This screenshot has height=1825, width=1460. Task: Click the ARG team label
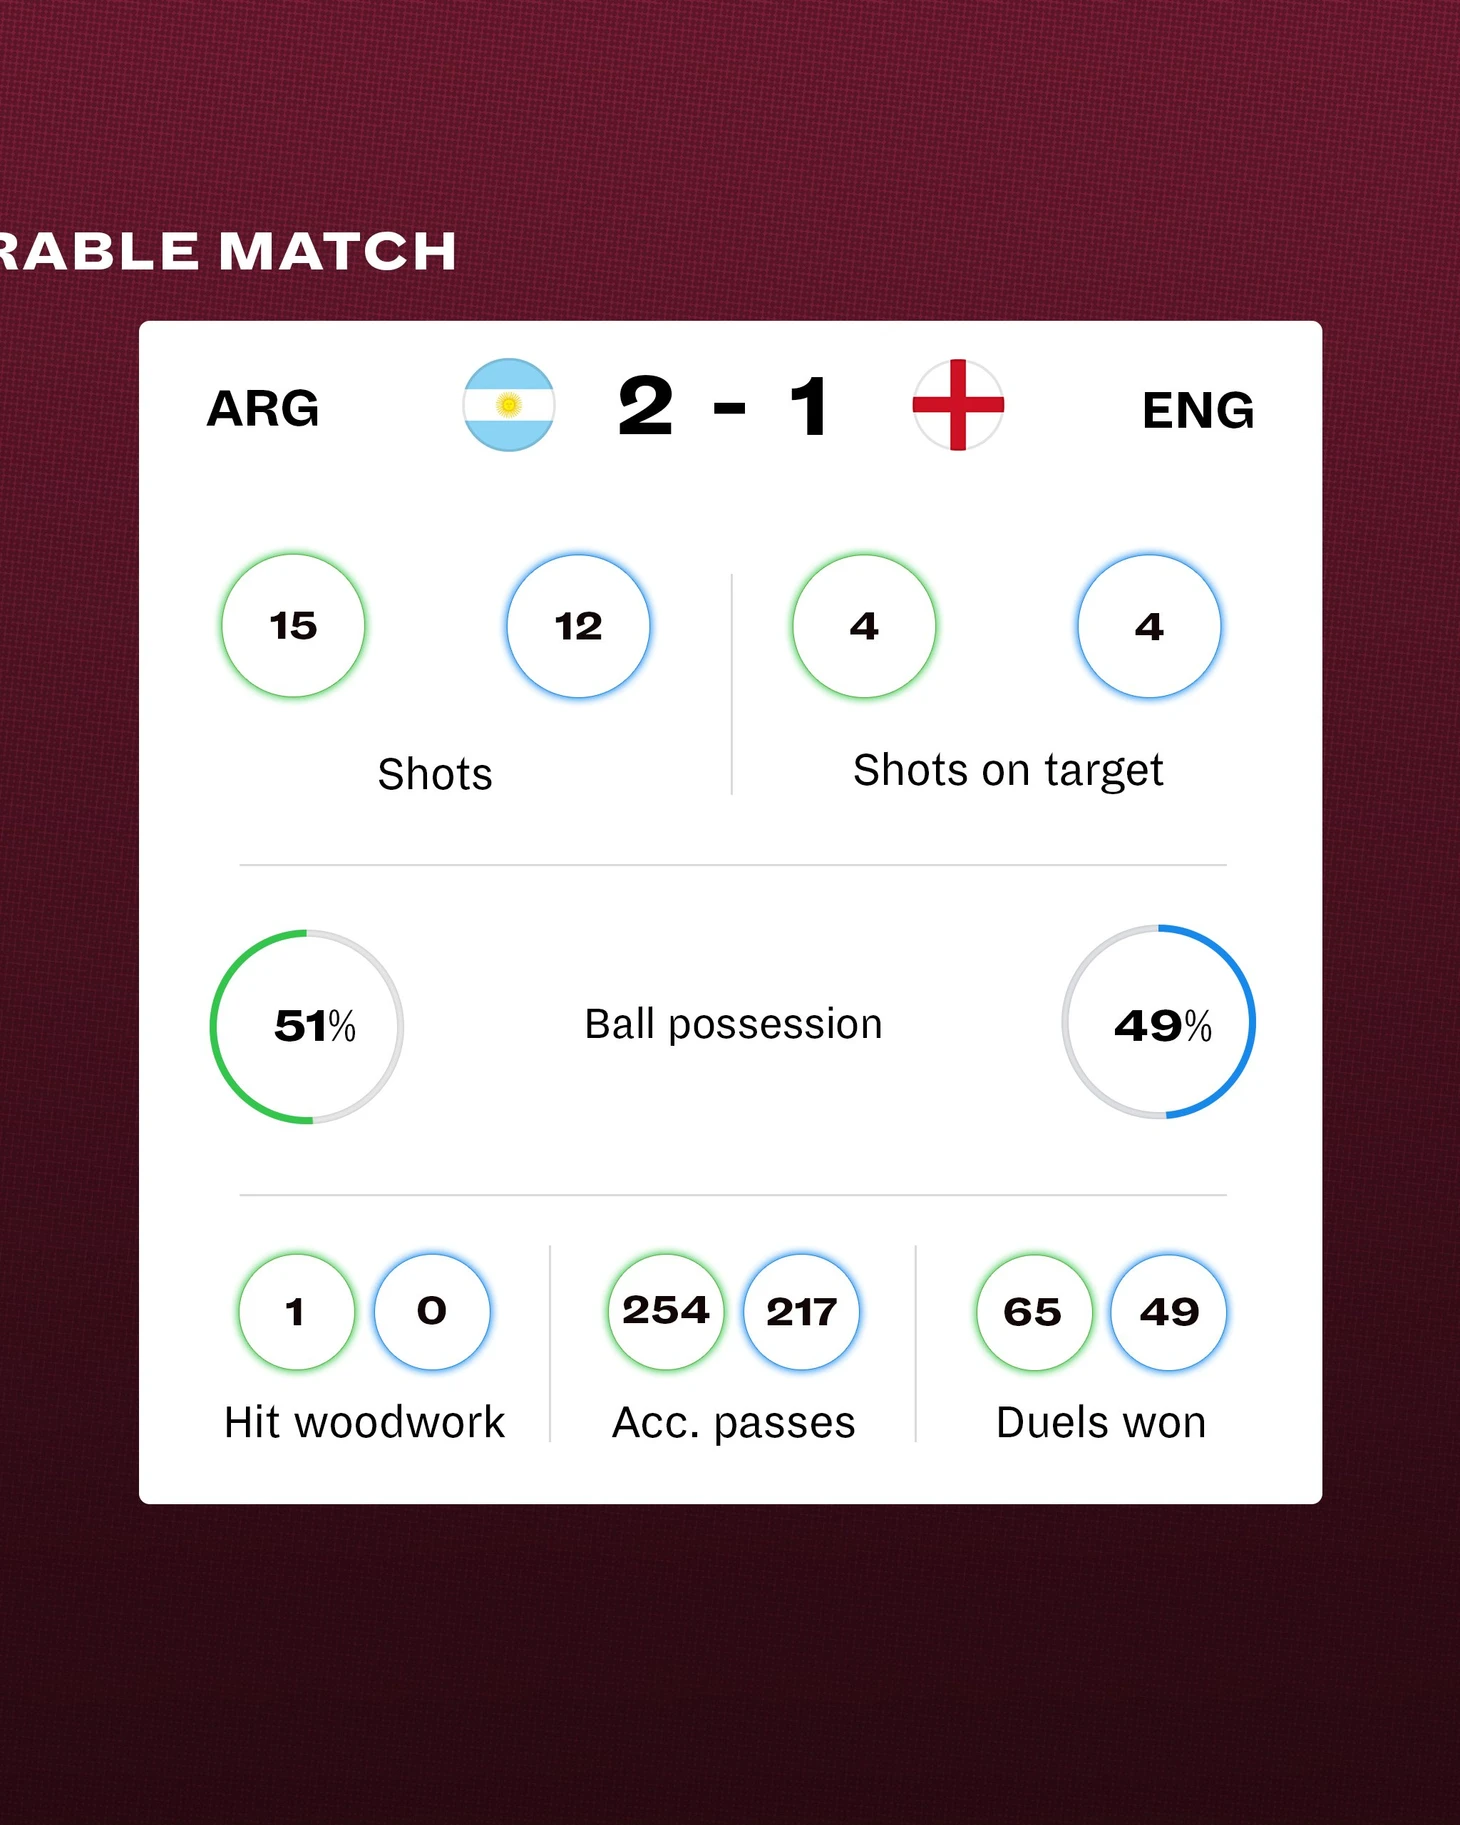pos(263,408)
